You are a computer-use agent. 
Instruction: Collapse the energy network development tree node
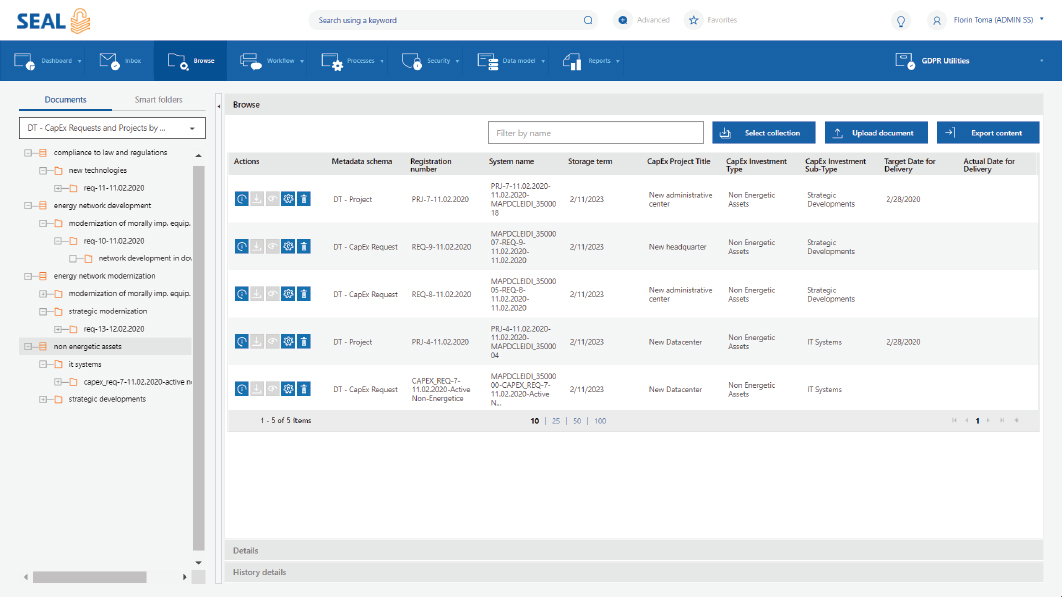coord(28,205)
